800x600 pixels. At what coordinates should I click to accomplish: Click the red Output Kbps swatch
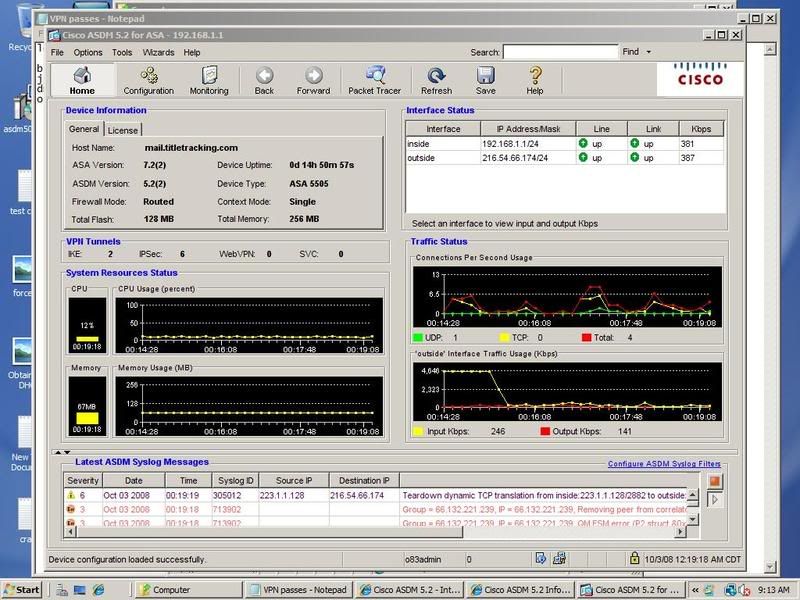[545, 431]
